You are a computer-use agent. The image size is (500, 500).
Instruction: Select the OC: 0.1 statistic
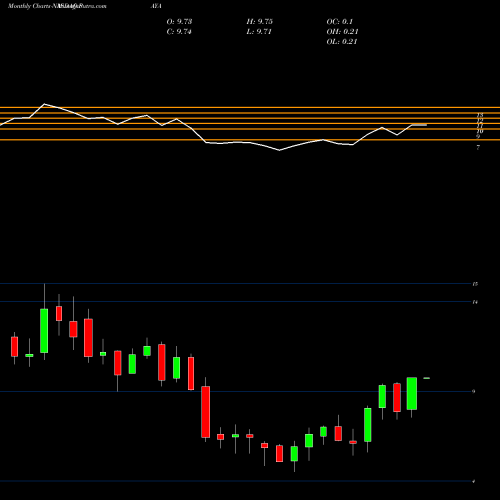340,22
